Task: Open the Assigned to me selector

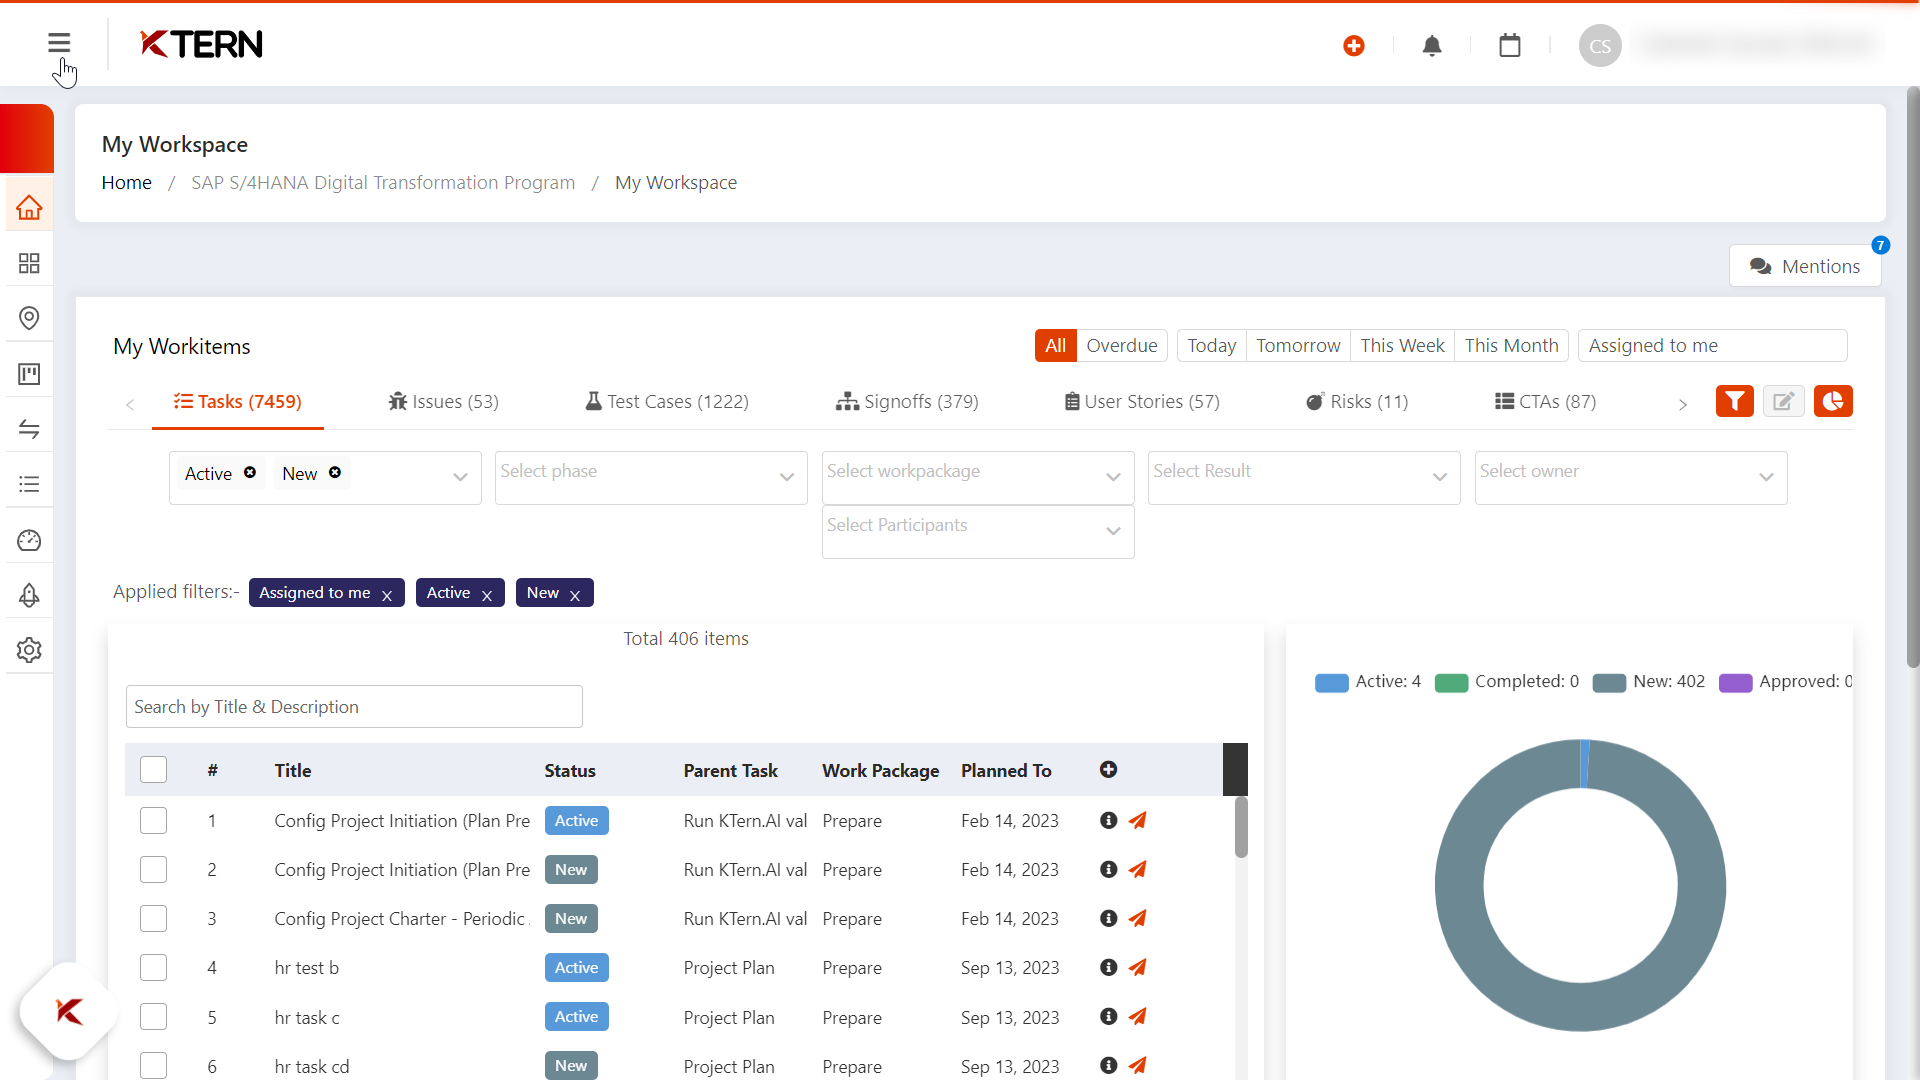Action: click(x=1712, y=345)
